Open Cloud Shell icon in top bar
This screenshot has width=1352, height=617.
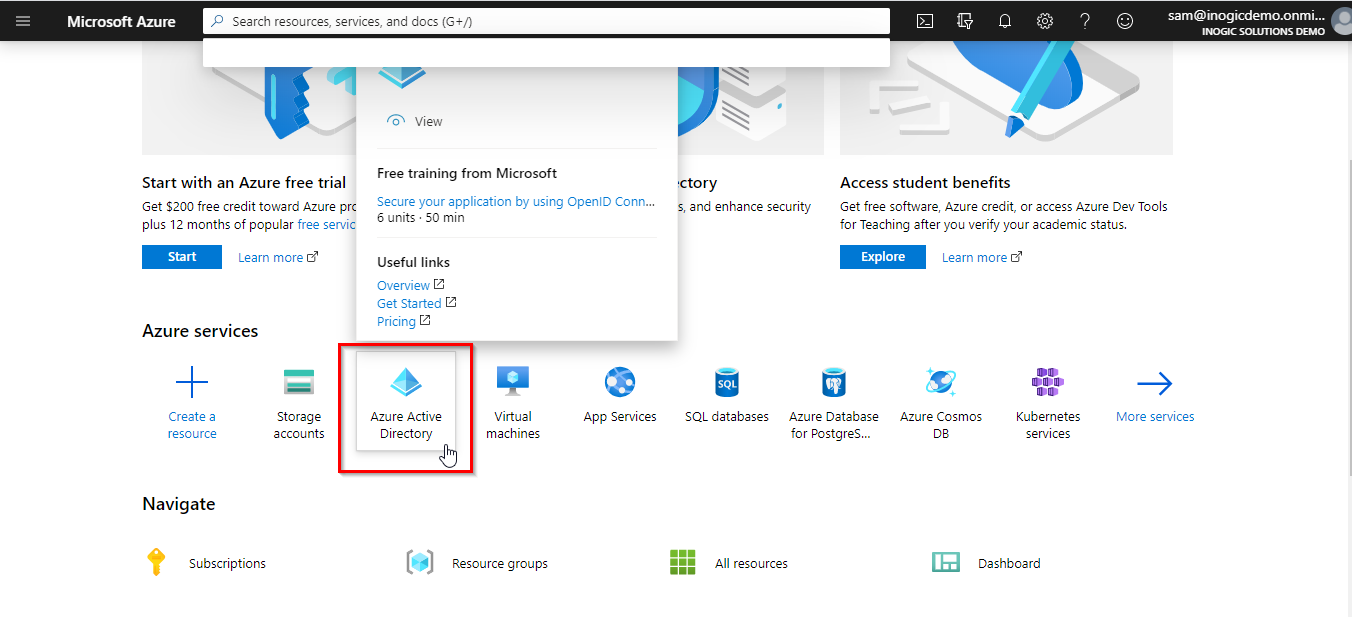pos(925,21)
